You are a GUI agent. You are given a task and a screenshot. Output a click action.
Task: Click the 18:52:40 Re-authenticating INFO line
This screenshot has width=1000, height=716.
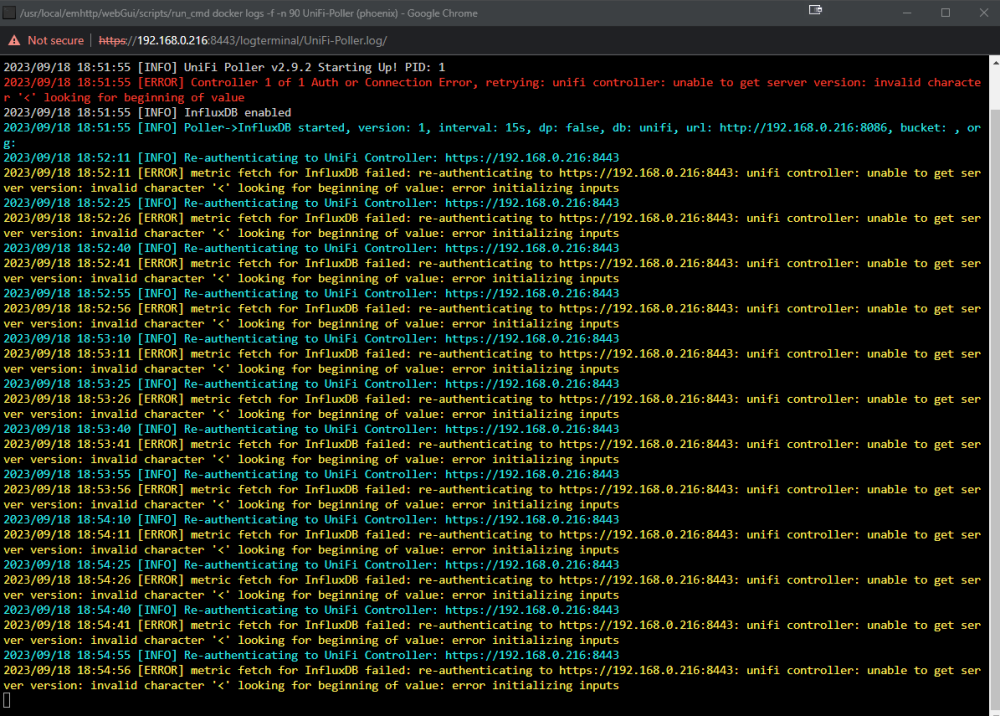(x=311, y=248)
